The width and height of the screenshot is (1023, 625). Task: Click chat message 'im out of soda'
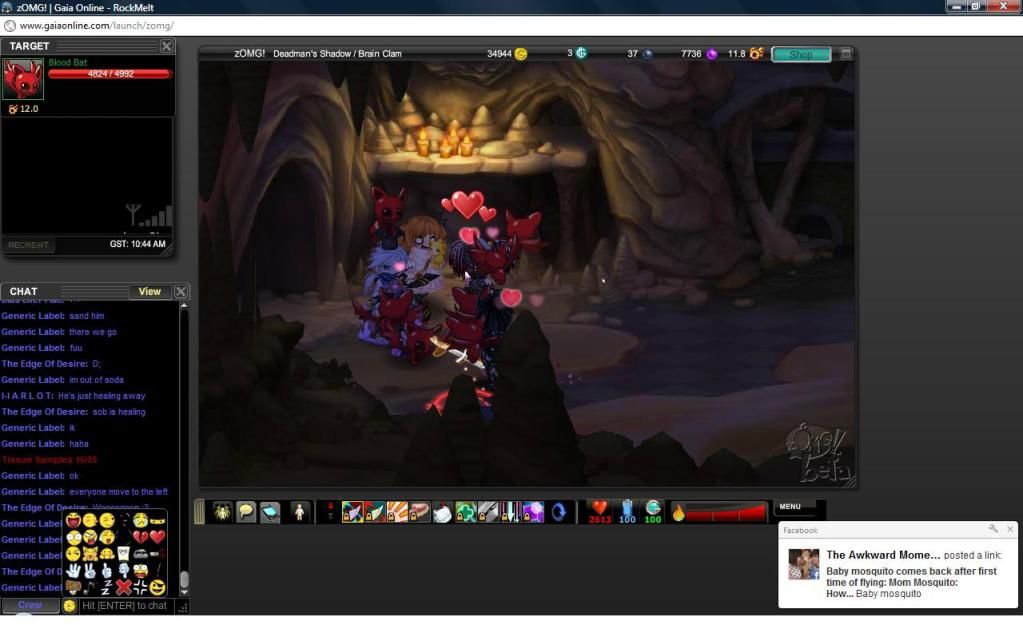96,380
